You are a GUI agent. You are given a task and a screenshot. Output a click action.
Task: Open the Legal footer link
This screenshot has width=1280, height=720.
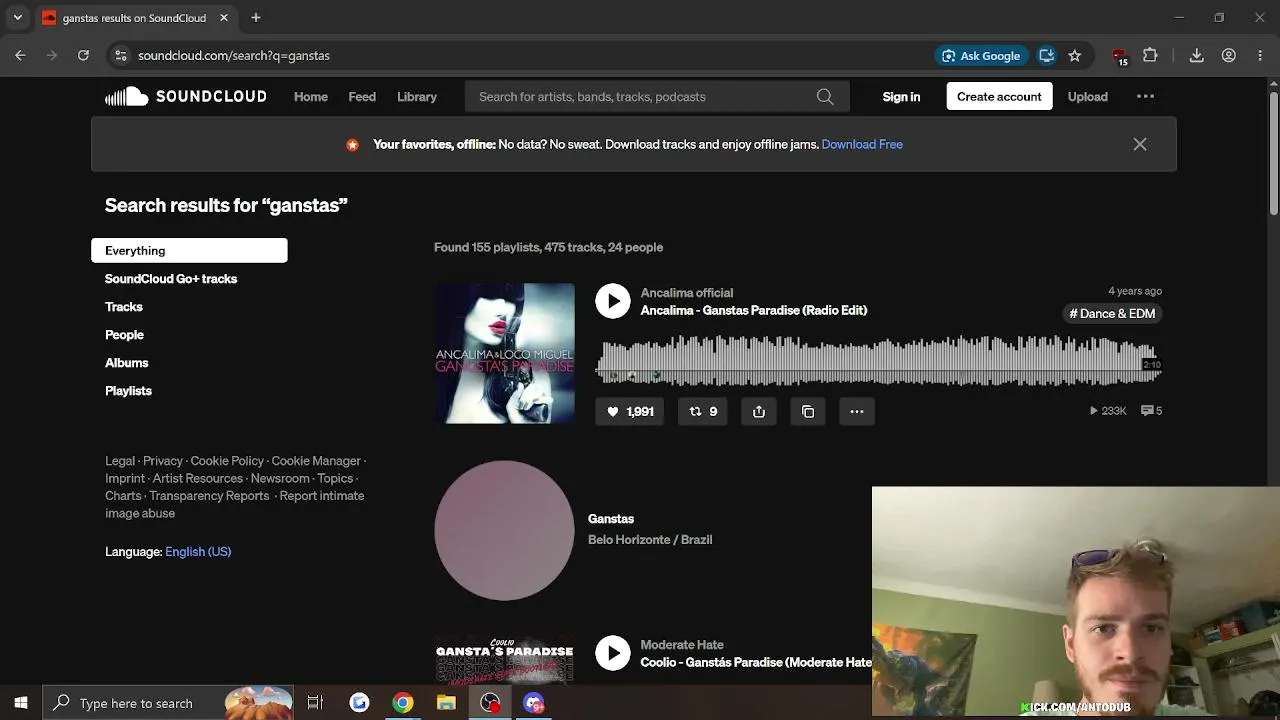coord(120,461)
